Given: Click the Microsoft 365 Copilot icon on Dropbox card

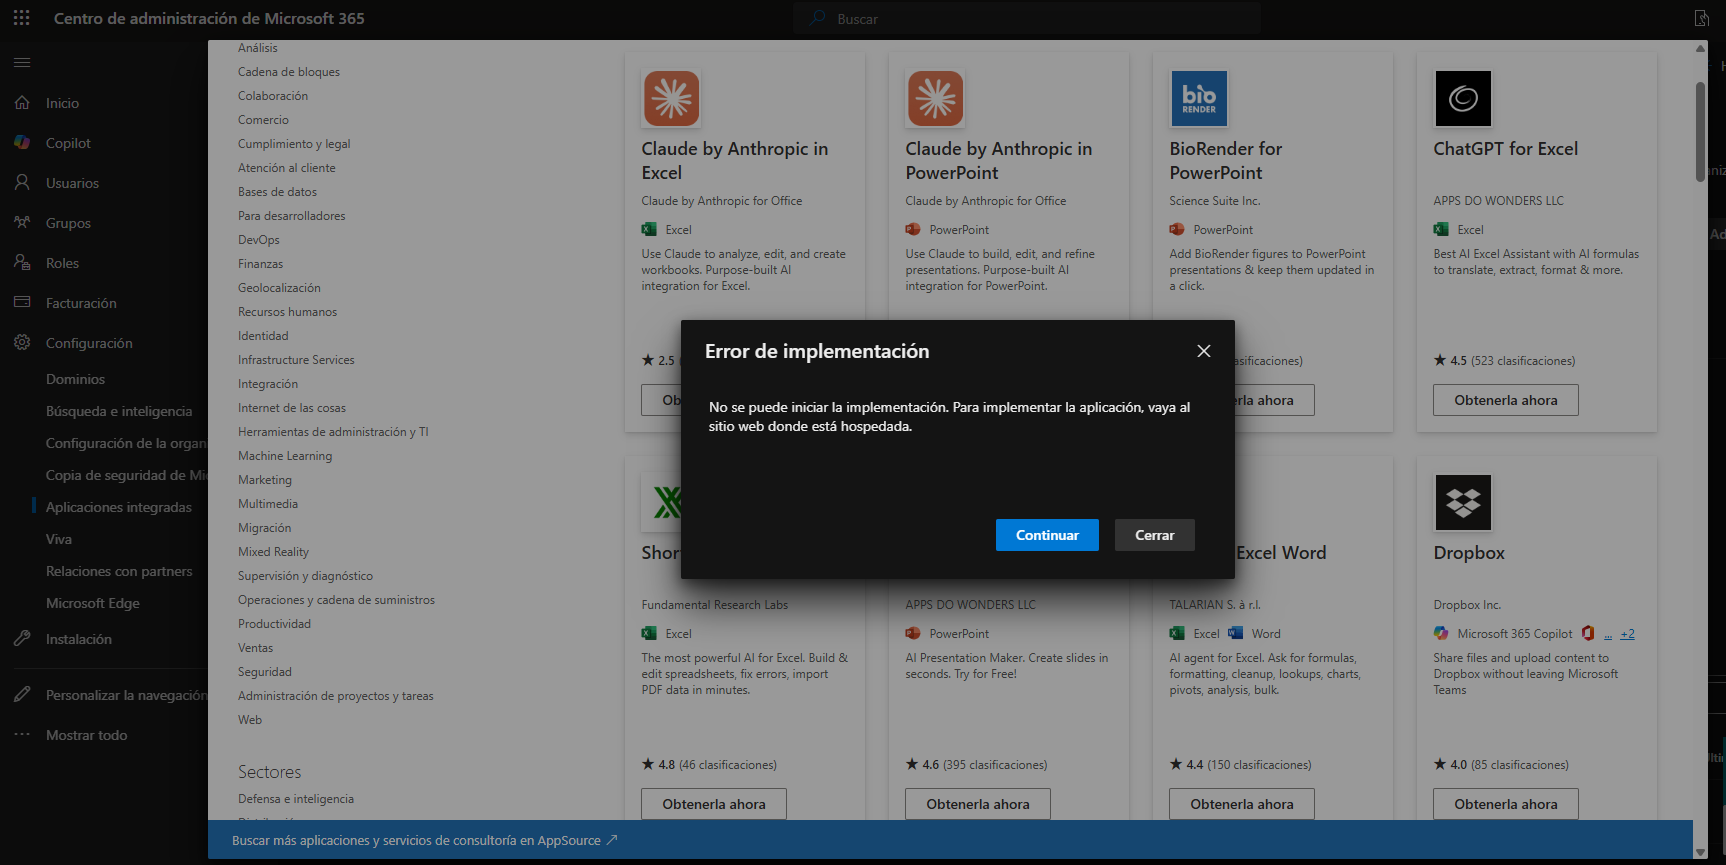Looking at the screenshot, I should 1441,634.
